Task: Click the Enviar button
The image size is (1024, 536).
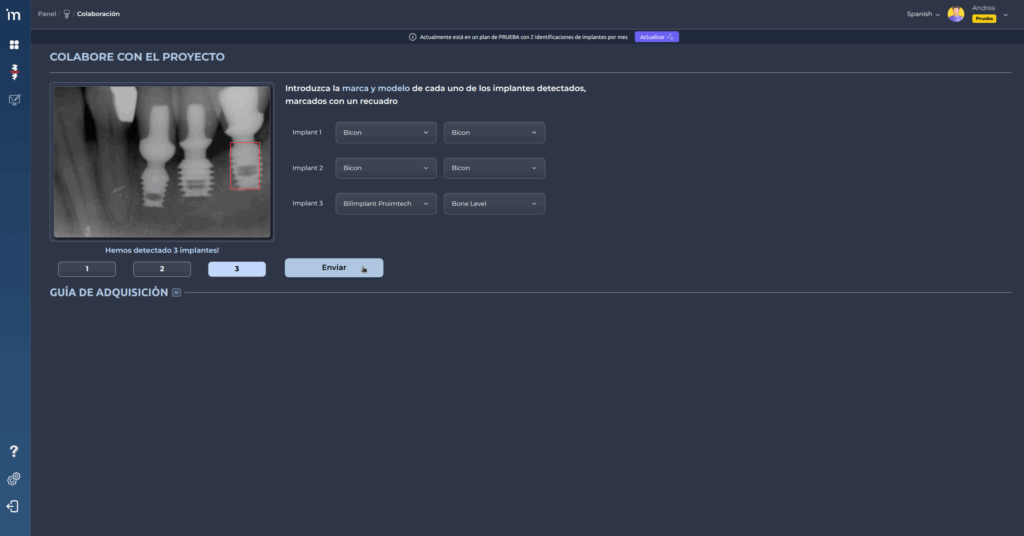Action: 334,268
